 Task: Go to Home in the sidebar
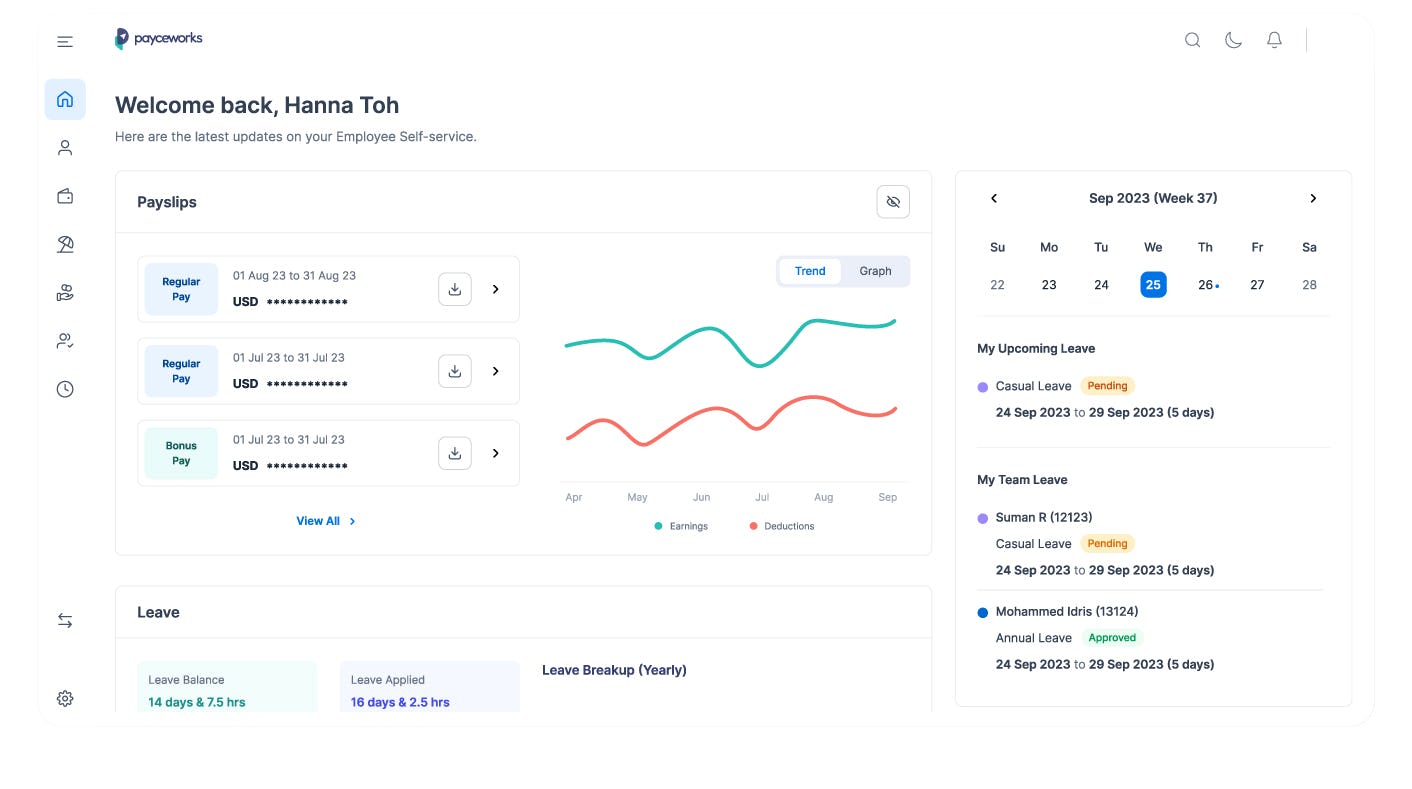pyautogui.click(x=65, y=99)
